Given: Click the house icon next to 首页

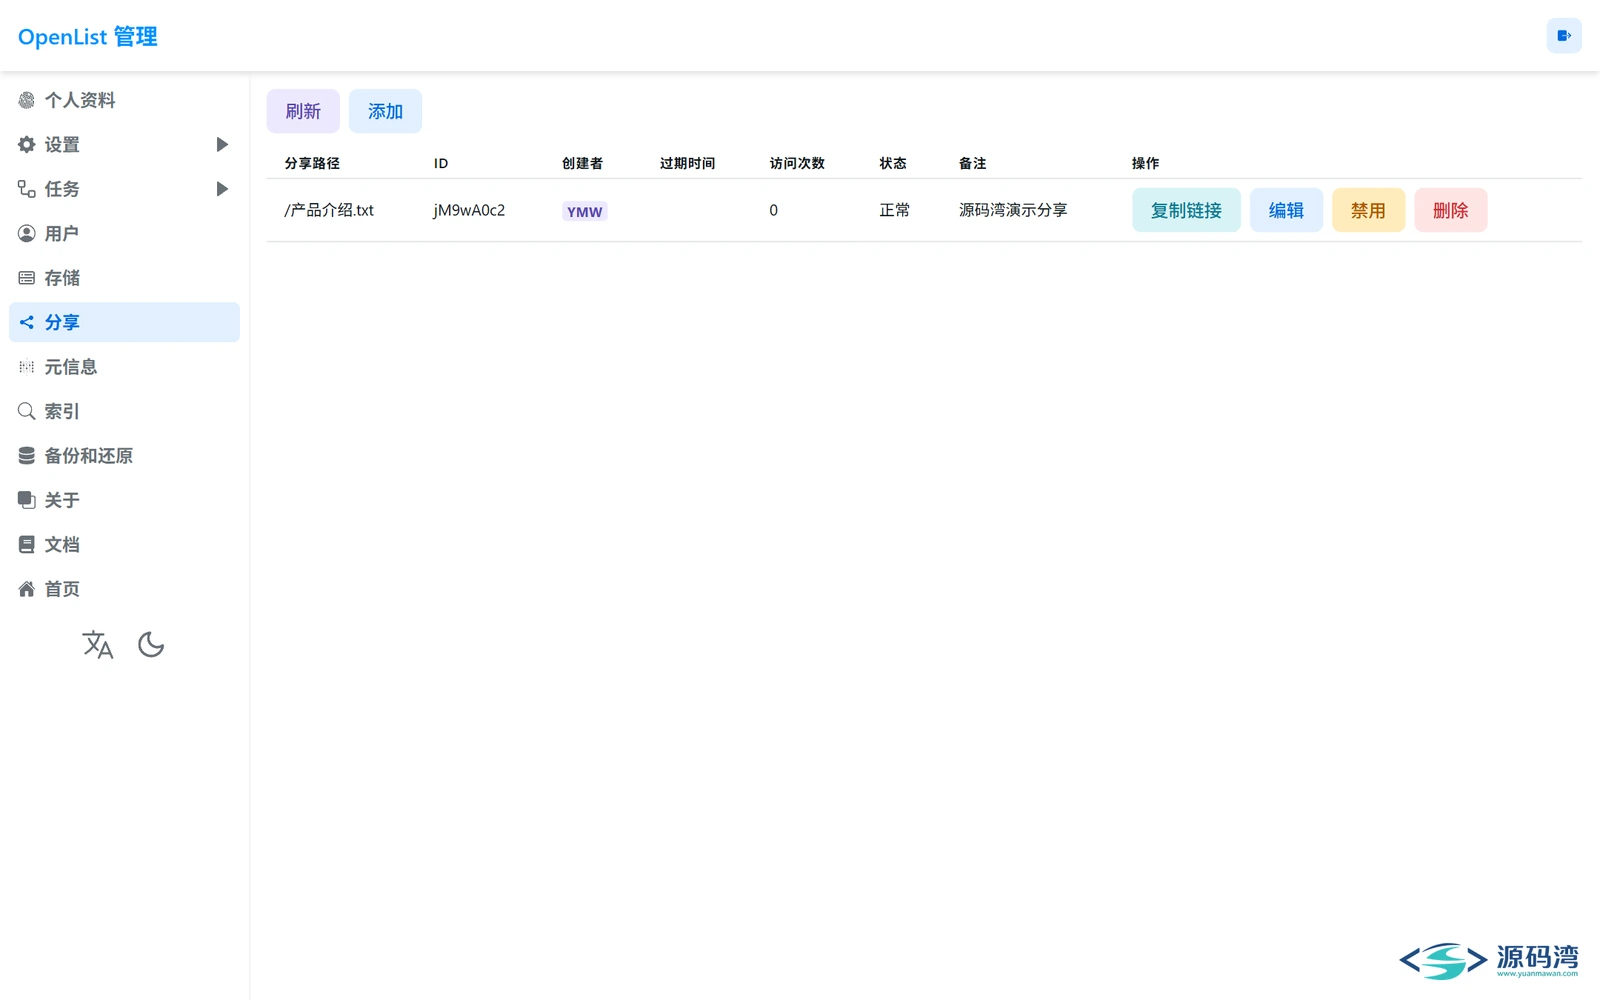Looking at the screenshot, I should (27, 589).
